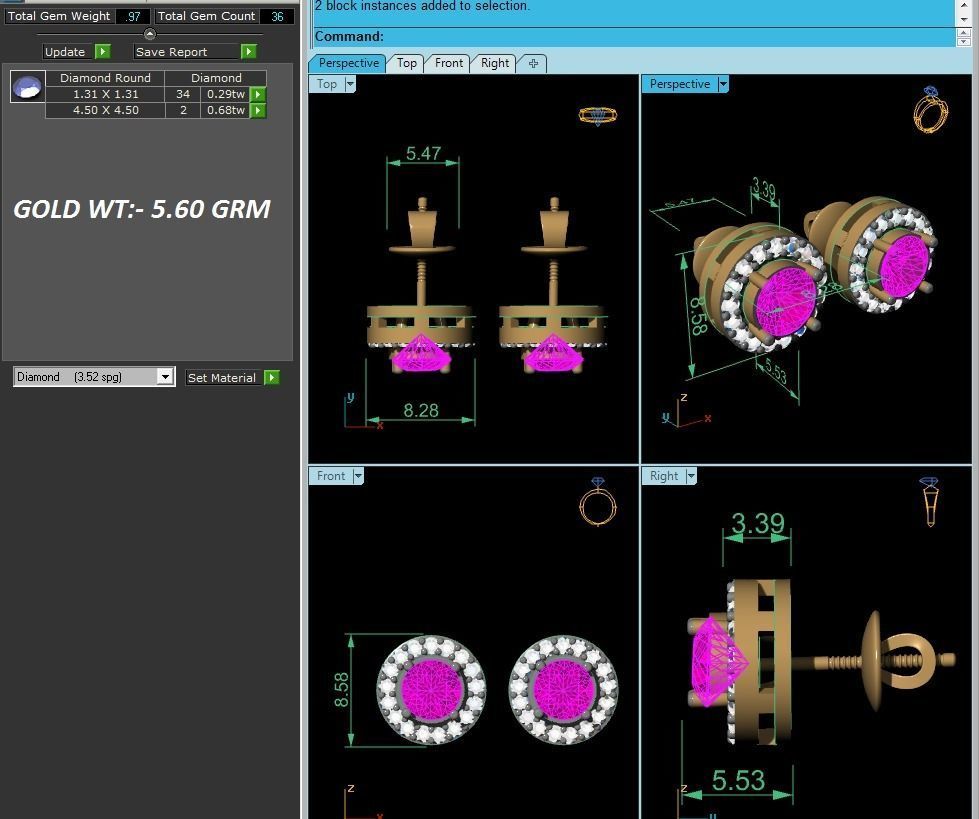Click the Total Gem Count label
Image resolution: width=979 pixels, height=819 pixels.
coord(206,16)
